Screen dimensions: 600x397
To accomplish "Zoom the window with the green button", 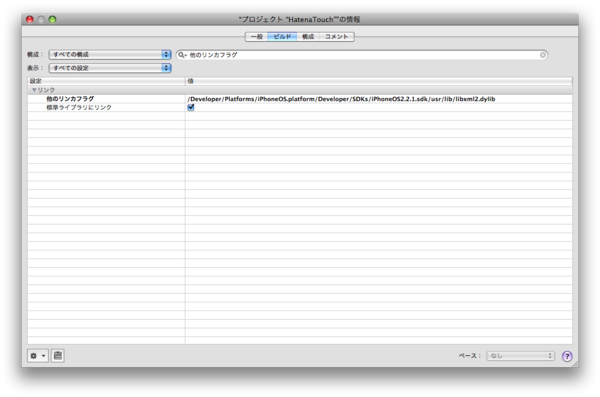I will tap(52, 19).
